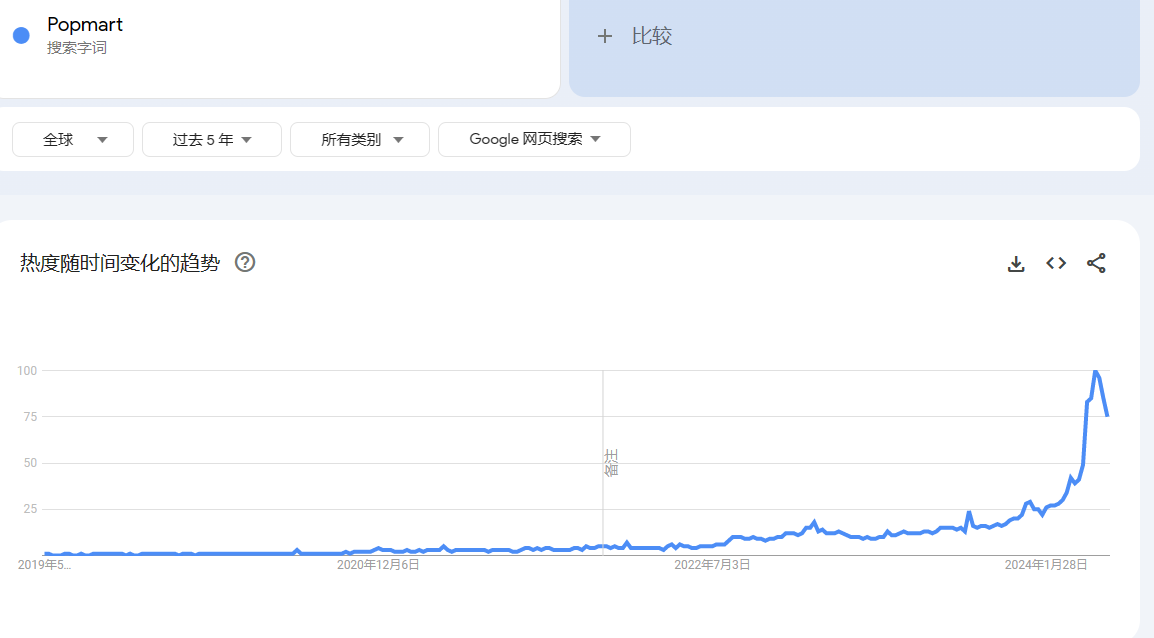Click the 50 y-axis value

pos(30,463)
